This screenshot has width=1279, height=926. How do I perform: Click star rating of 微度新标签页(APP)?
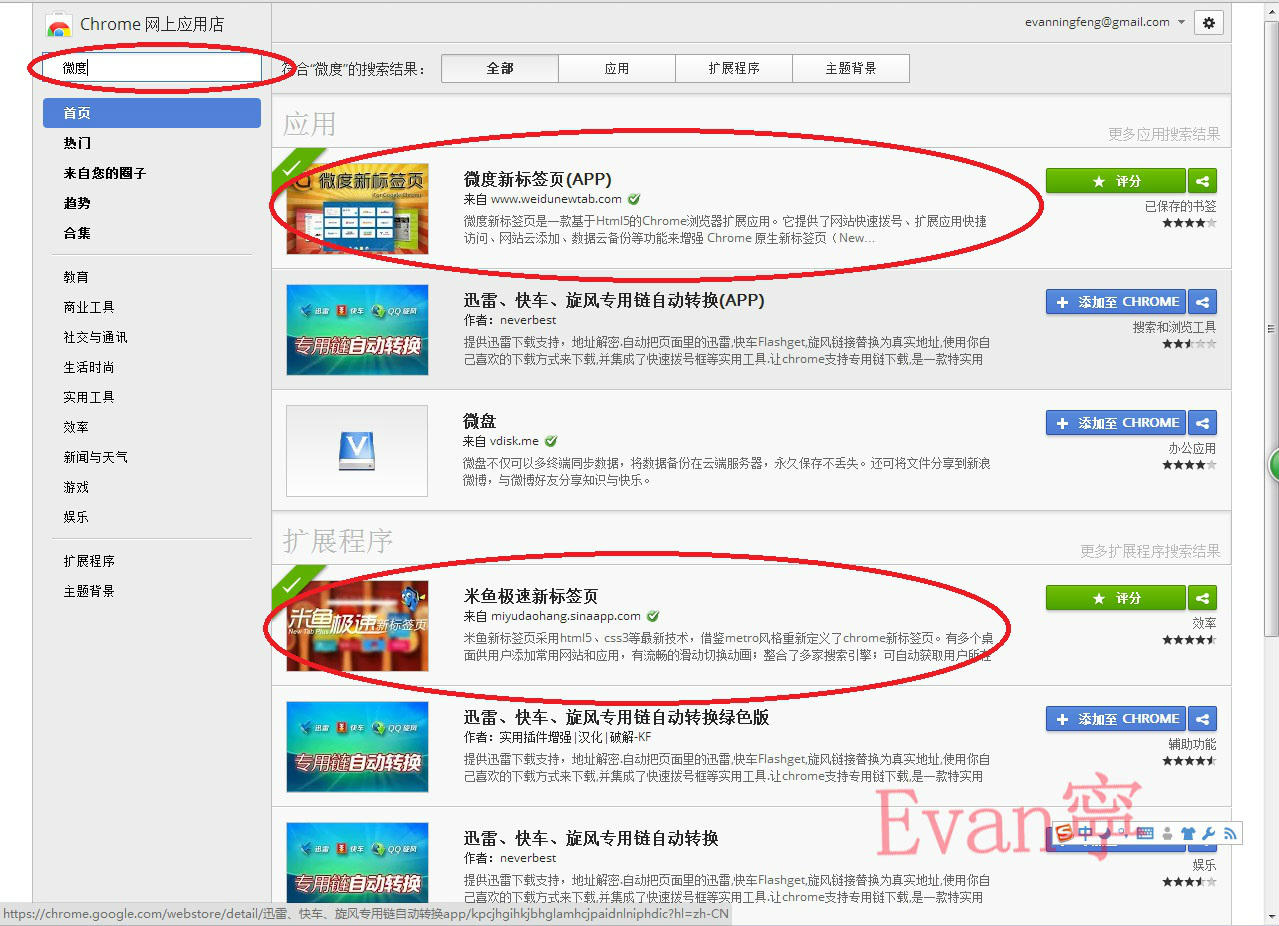[1189, 223]
